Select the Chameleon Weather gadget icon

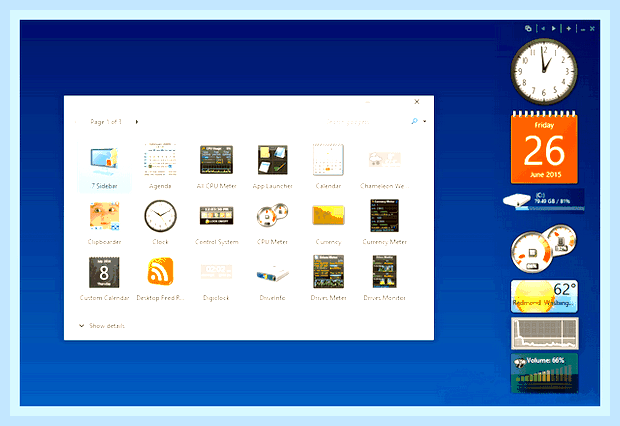pyautogui.click(x=384, y=159)
